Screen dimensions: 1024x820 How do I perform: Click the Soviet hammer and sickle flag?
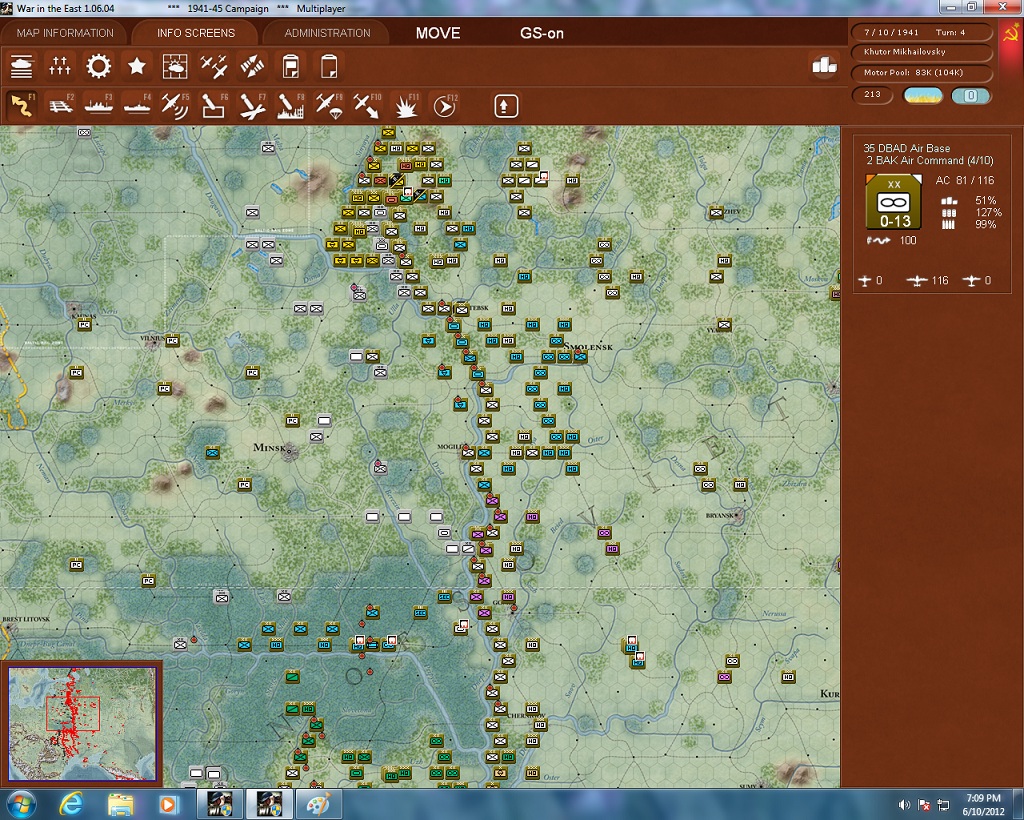(x=1011, y=33)
